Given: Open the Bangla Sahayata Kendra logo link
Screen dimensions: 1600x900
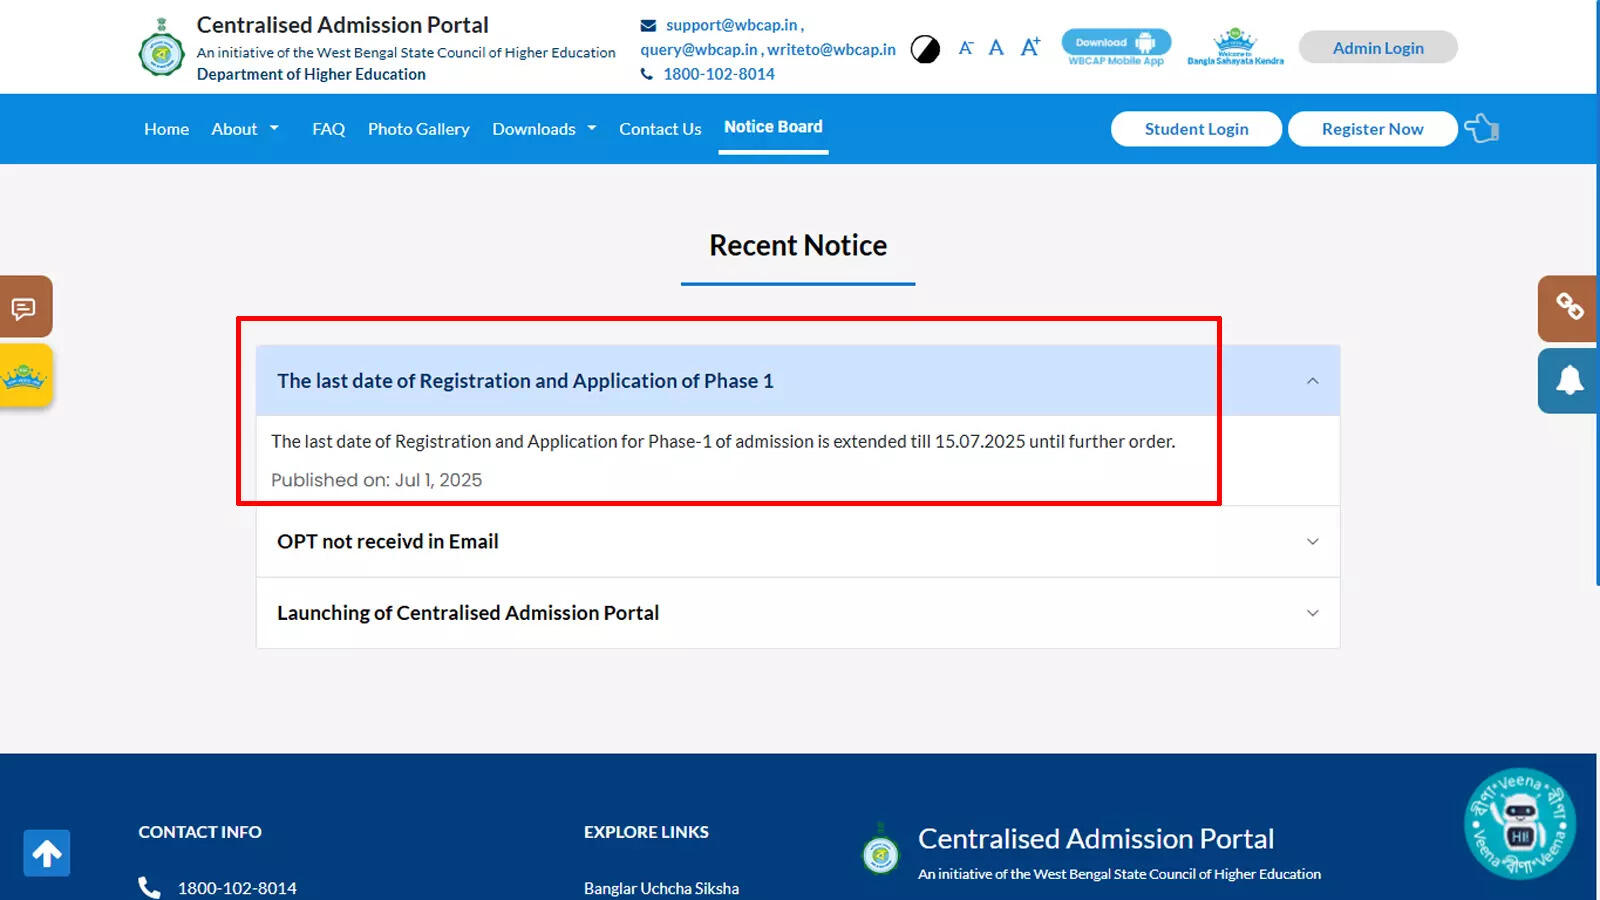Looking at the screenshot, I should (x=1235, y=47).
